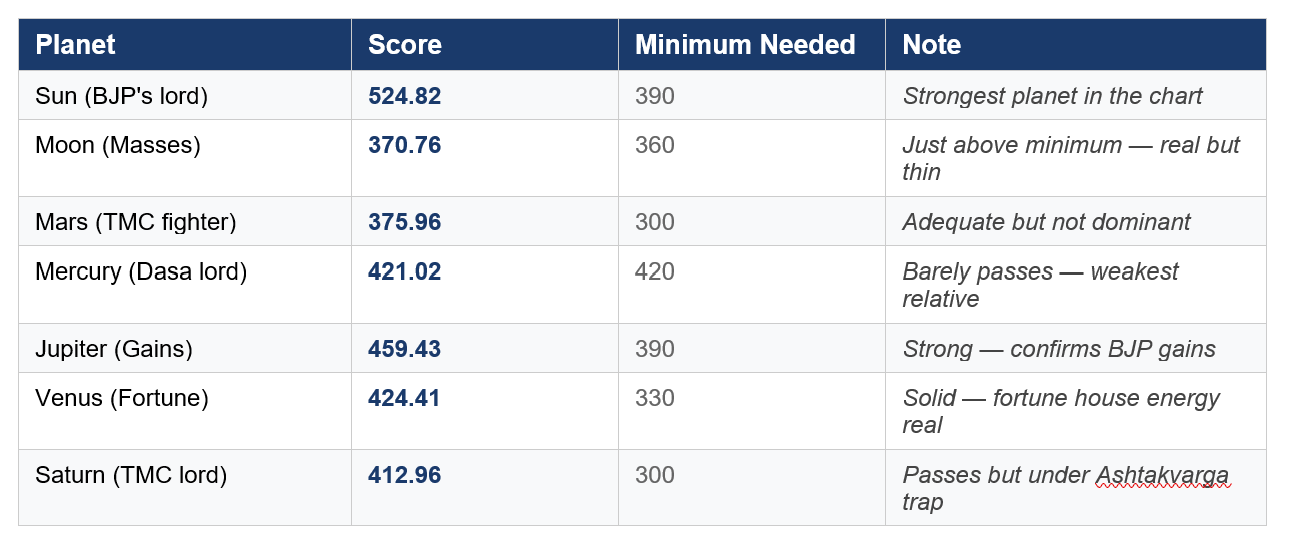Click the Venus minimum value 330

coord(655,398)
